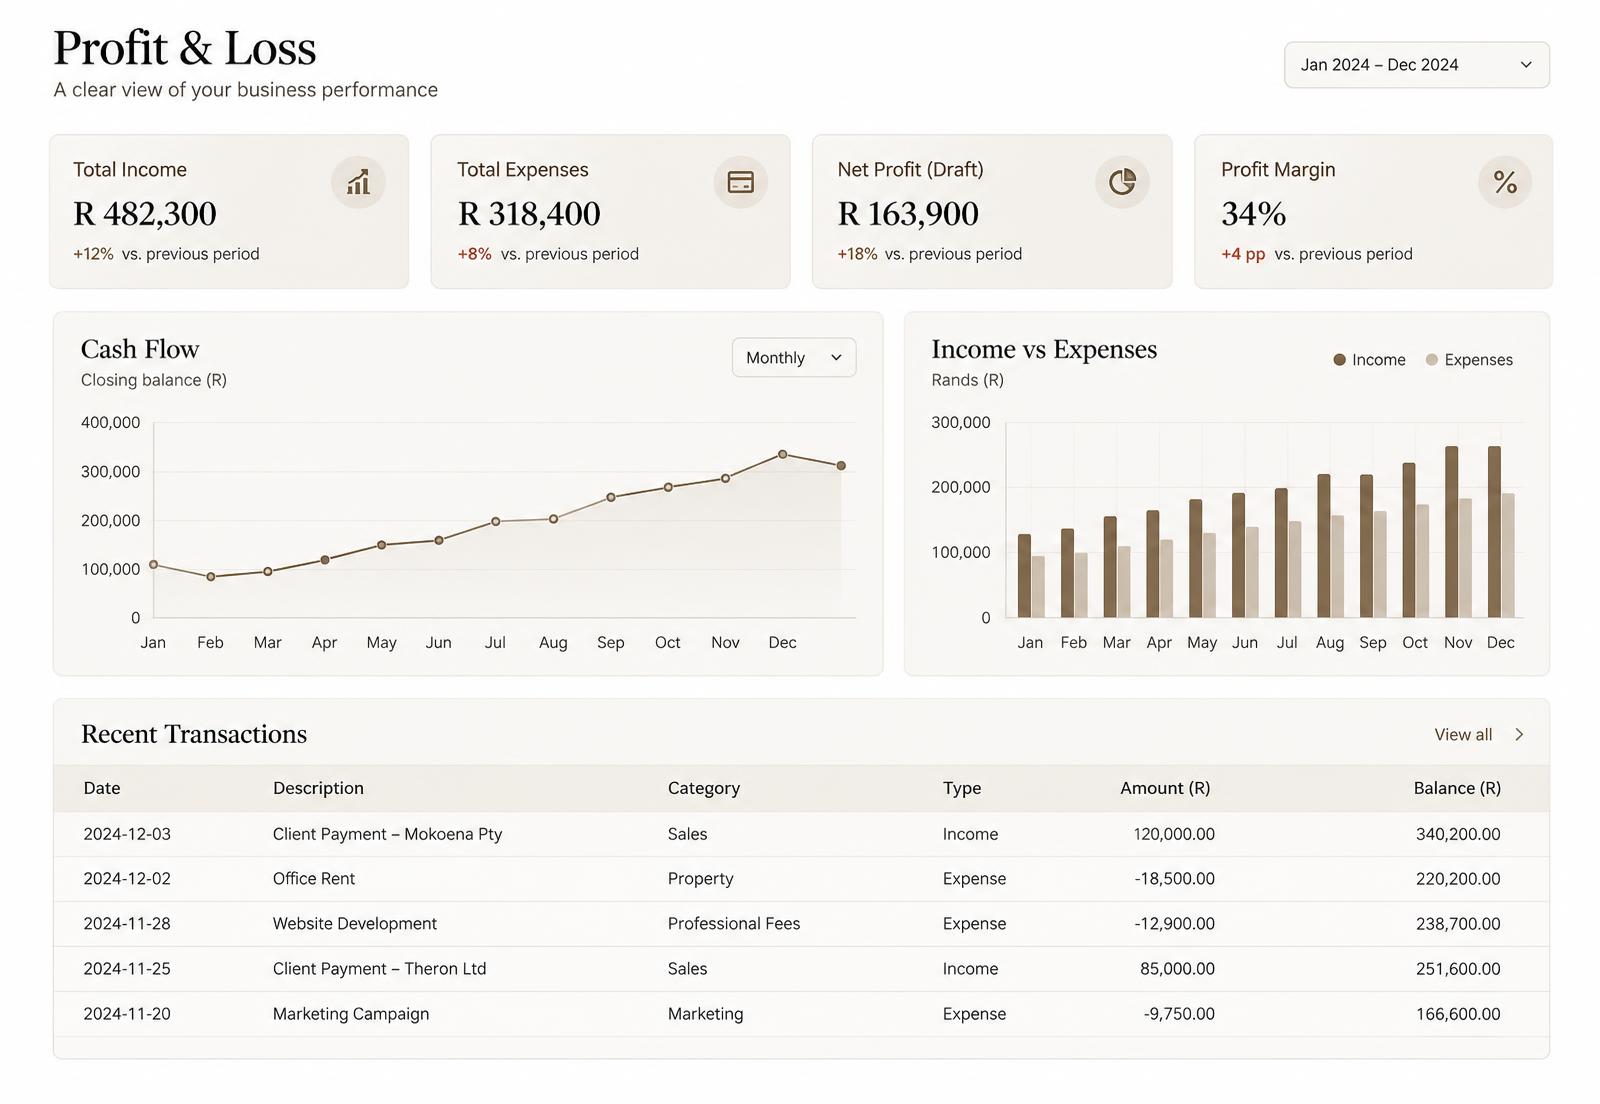Click the Jan data point on Cash Flow line

[x=153, y=565]
